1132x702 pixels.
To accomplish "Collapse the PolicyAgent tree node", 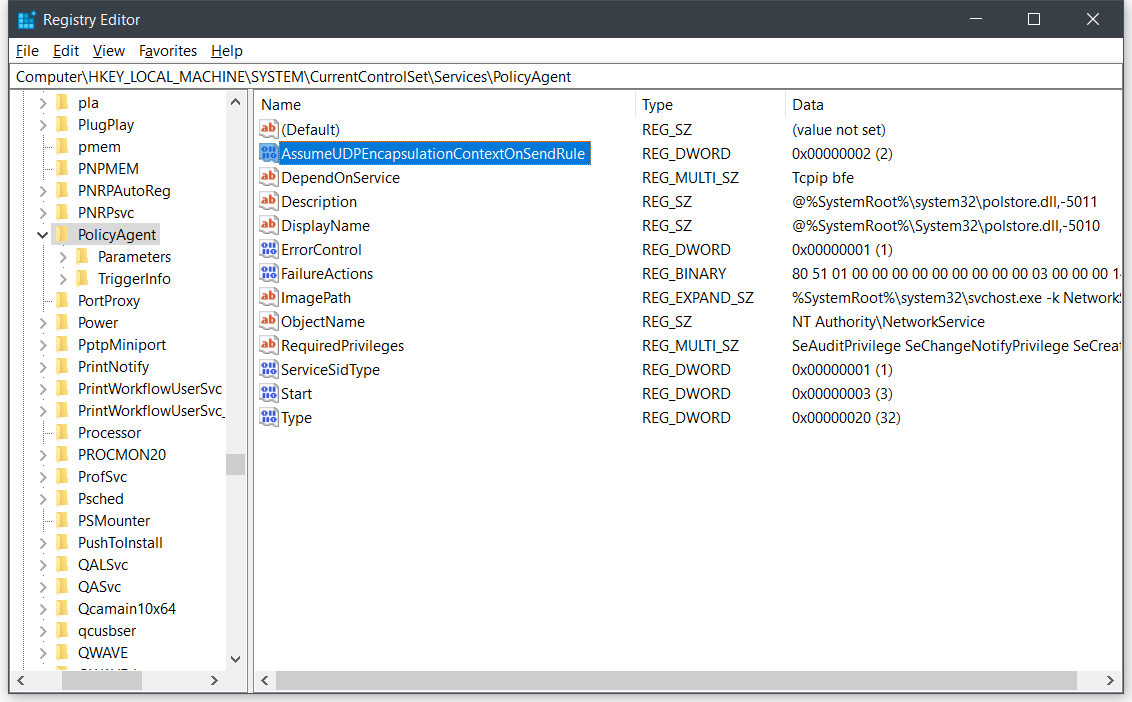I will 43,235.
